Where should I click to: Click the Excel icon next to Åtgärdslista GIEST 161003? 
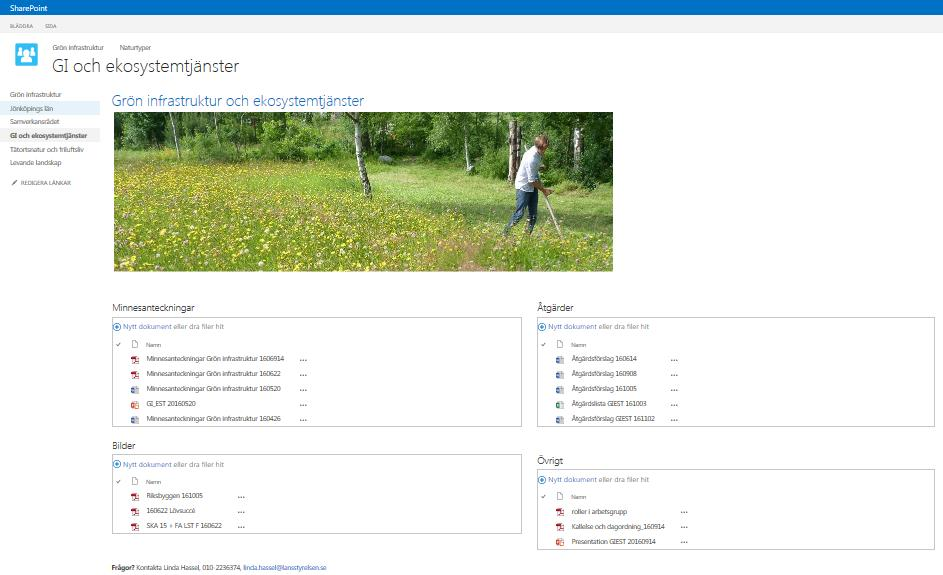[x=559, y=404]
